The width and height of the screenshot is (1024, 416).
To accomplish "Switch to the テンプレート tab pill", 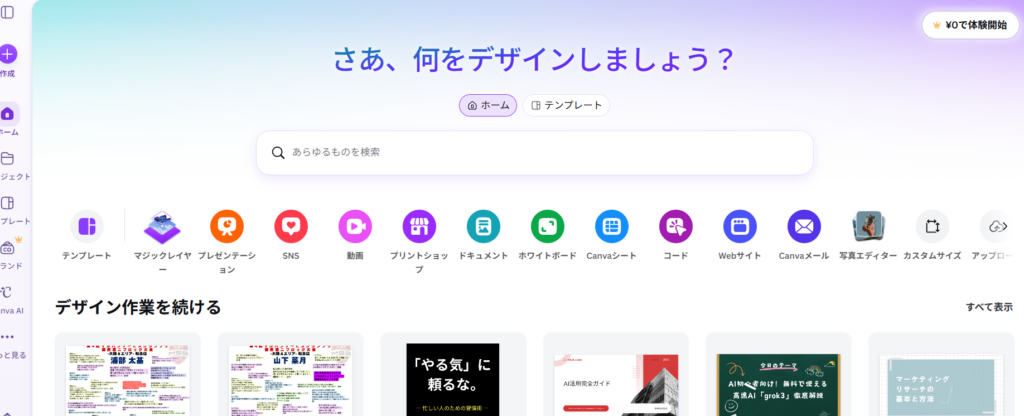I will click(x=566, y=105).
